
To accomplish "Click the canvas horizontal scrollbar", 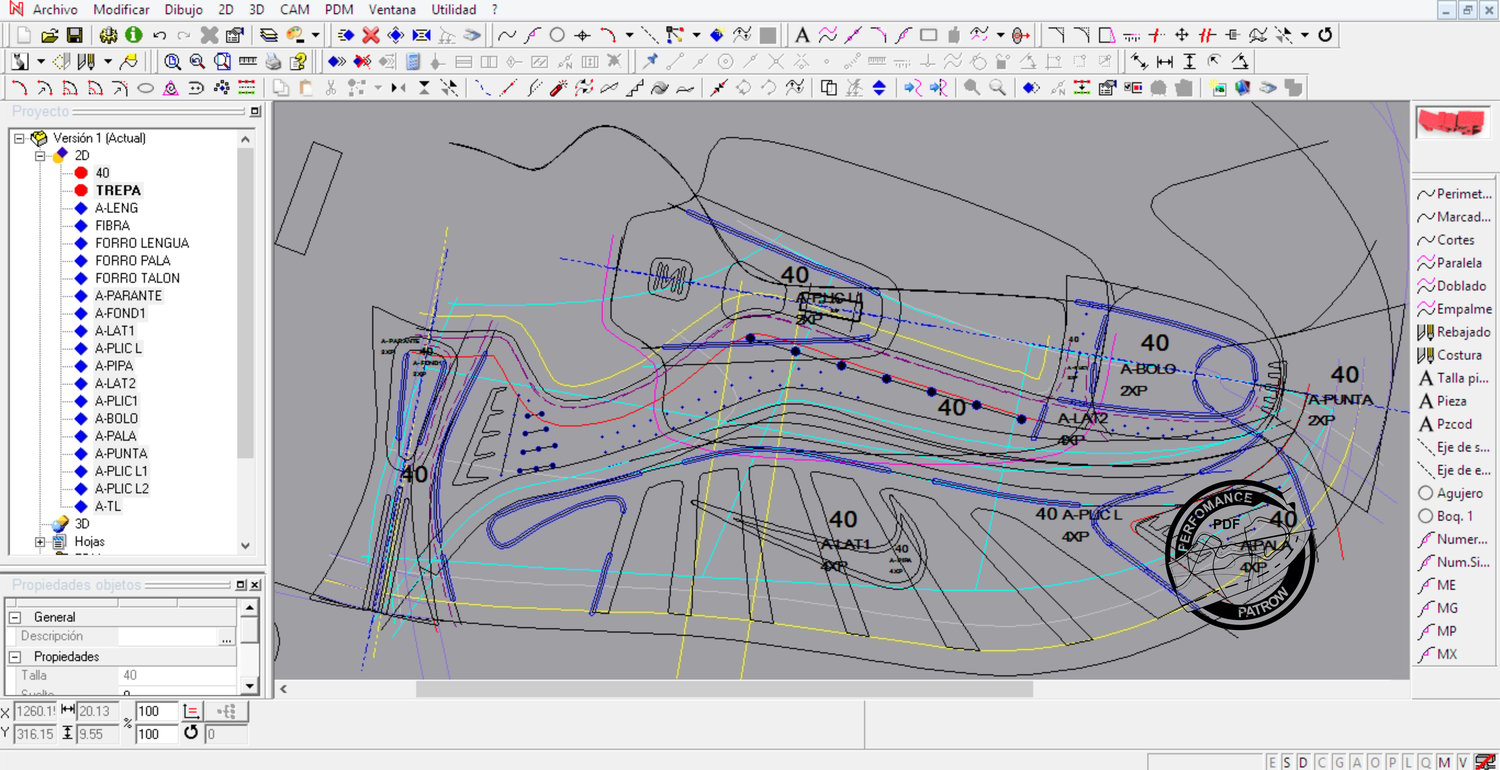I will pos(724,689).
